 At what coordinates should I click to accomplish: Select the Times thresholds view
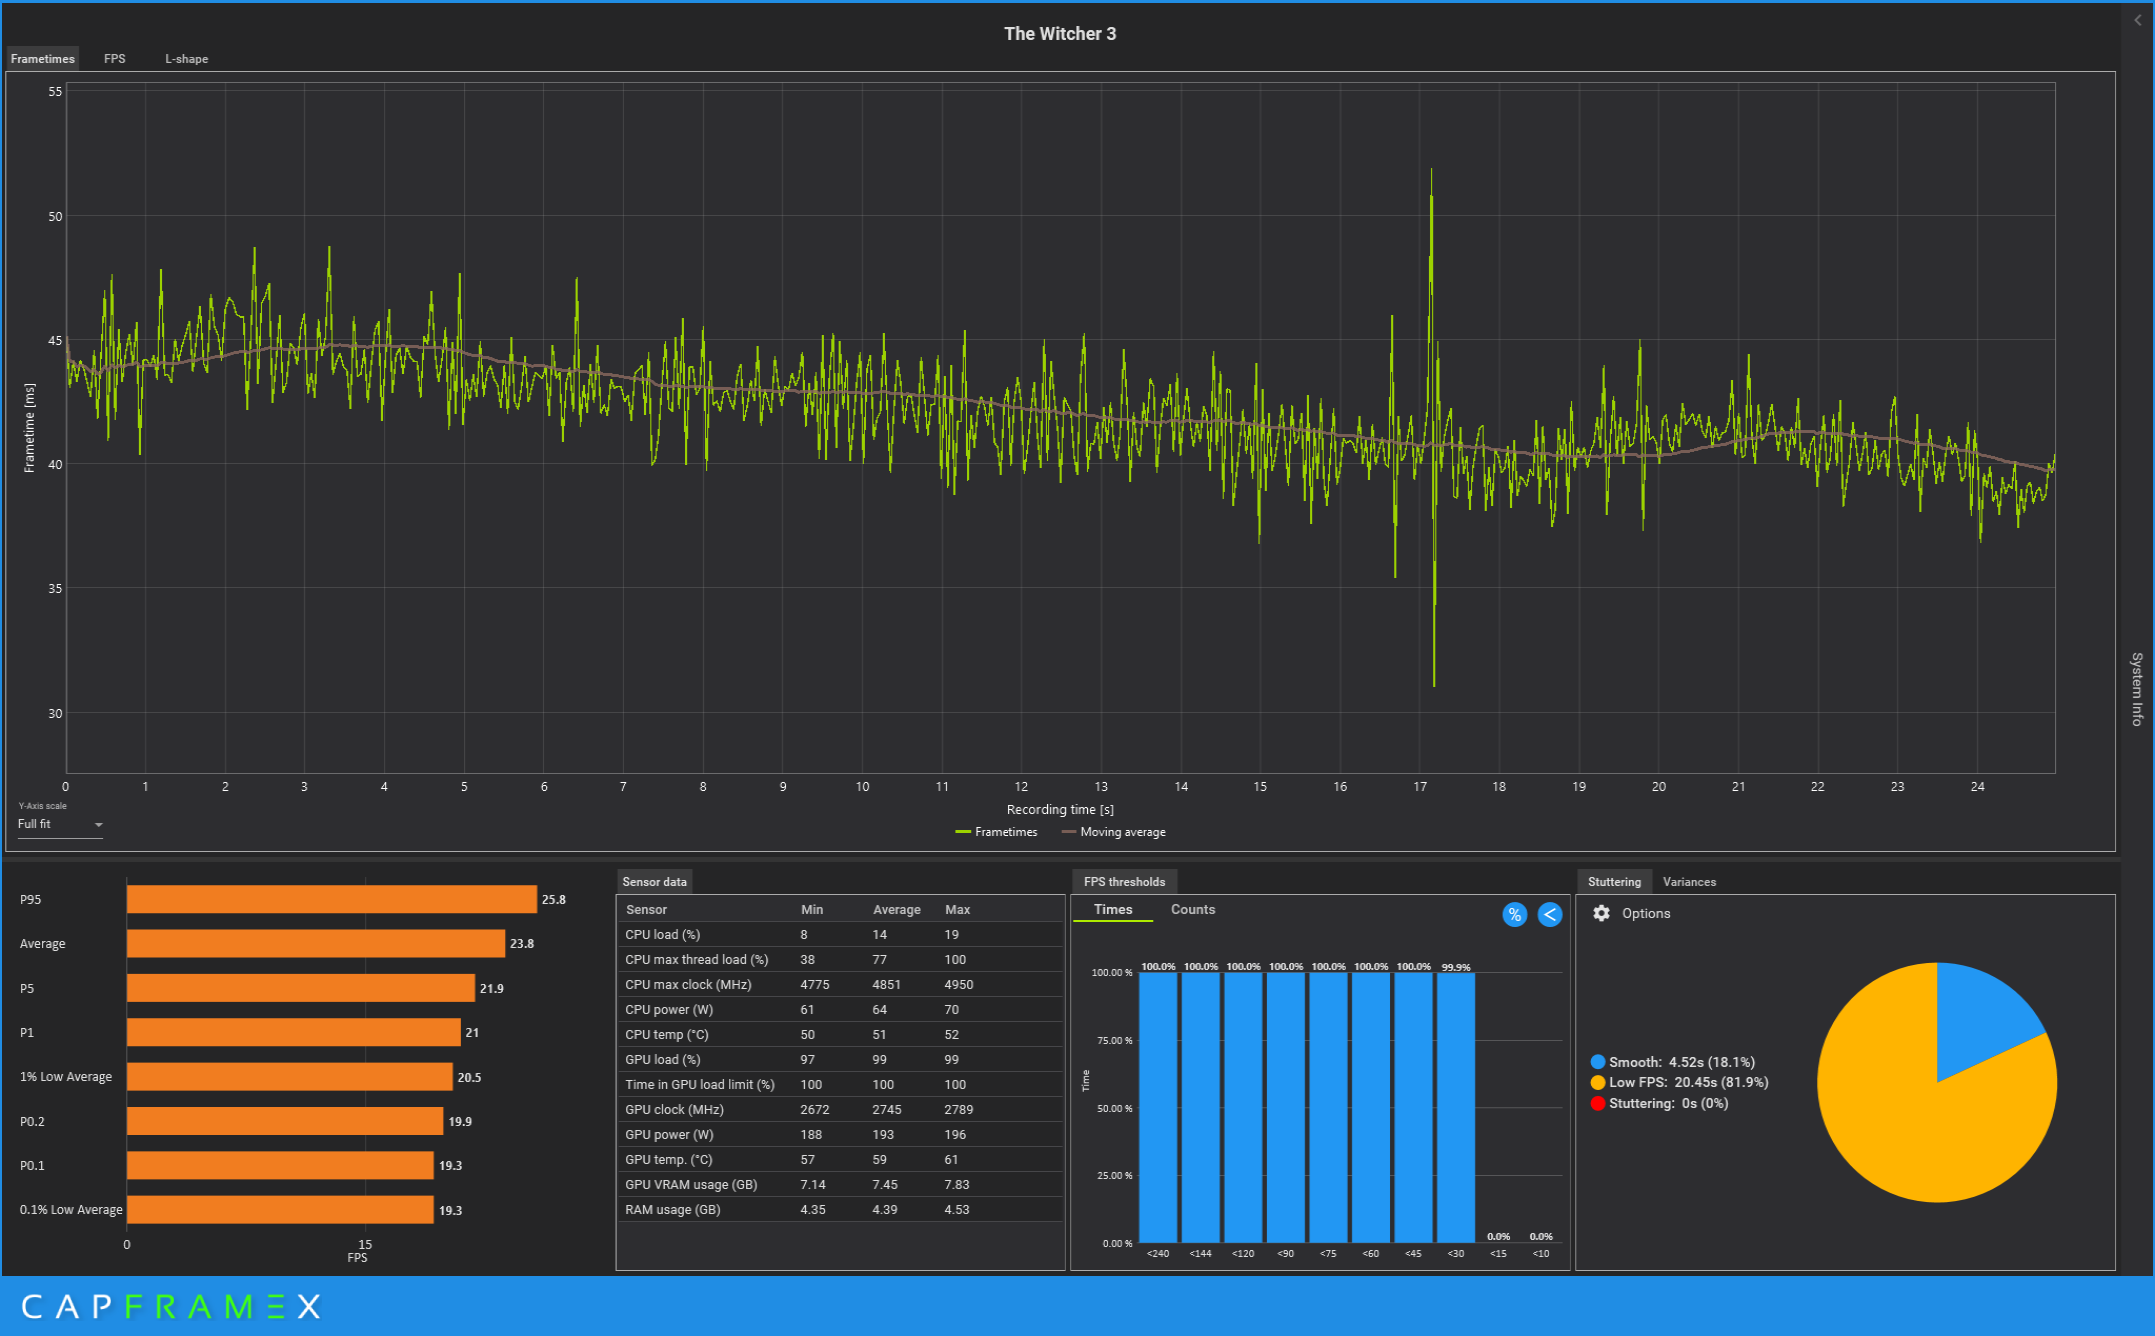(x=1113, y=909)
